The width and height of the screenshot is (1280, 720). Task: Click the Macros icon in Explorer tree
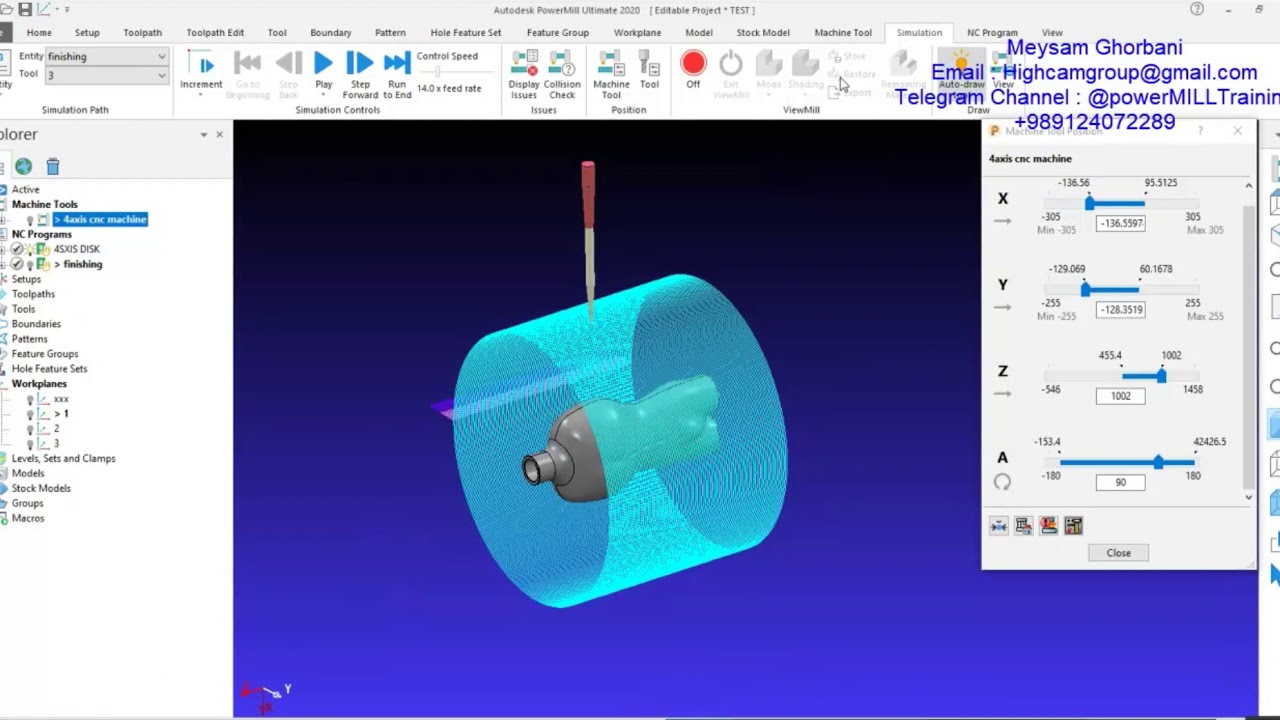4,518
